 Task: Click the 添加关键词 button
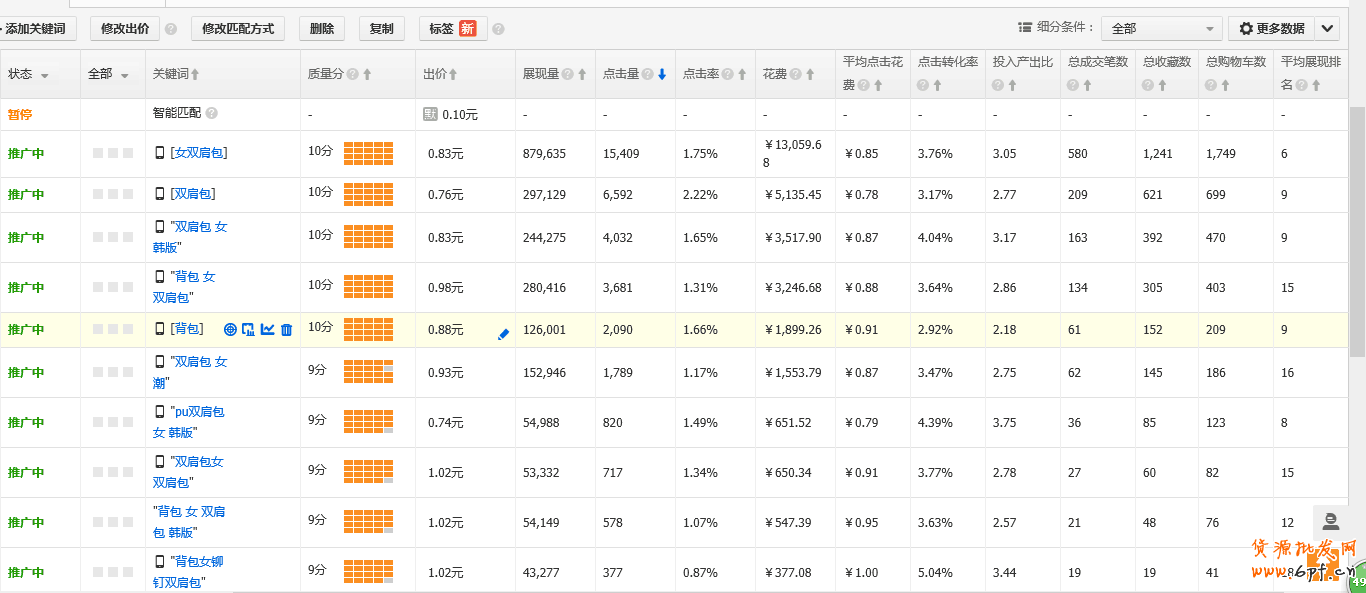coord(36,28)
